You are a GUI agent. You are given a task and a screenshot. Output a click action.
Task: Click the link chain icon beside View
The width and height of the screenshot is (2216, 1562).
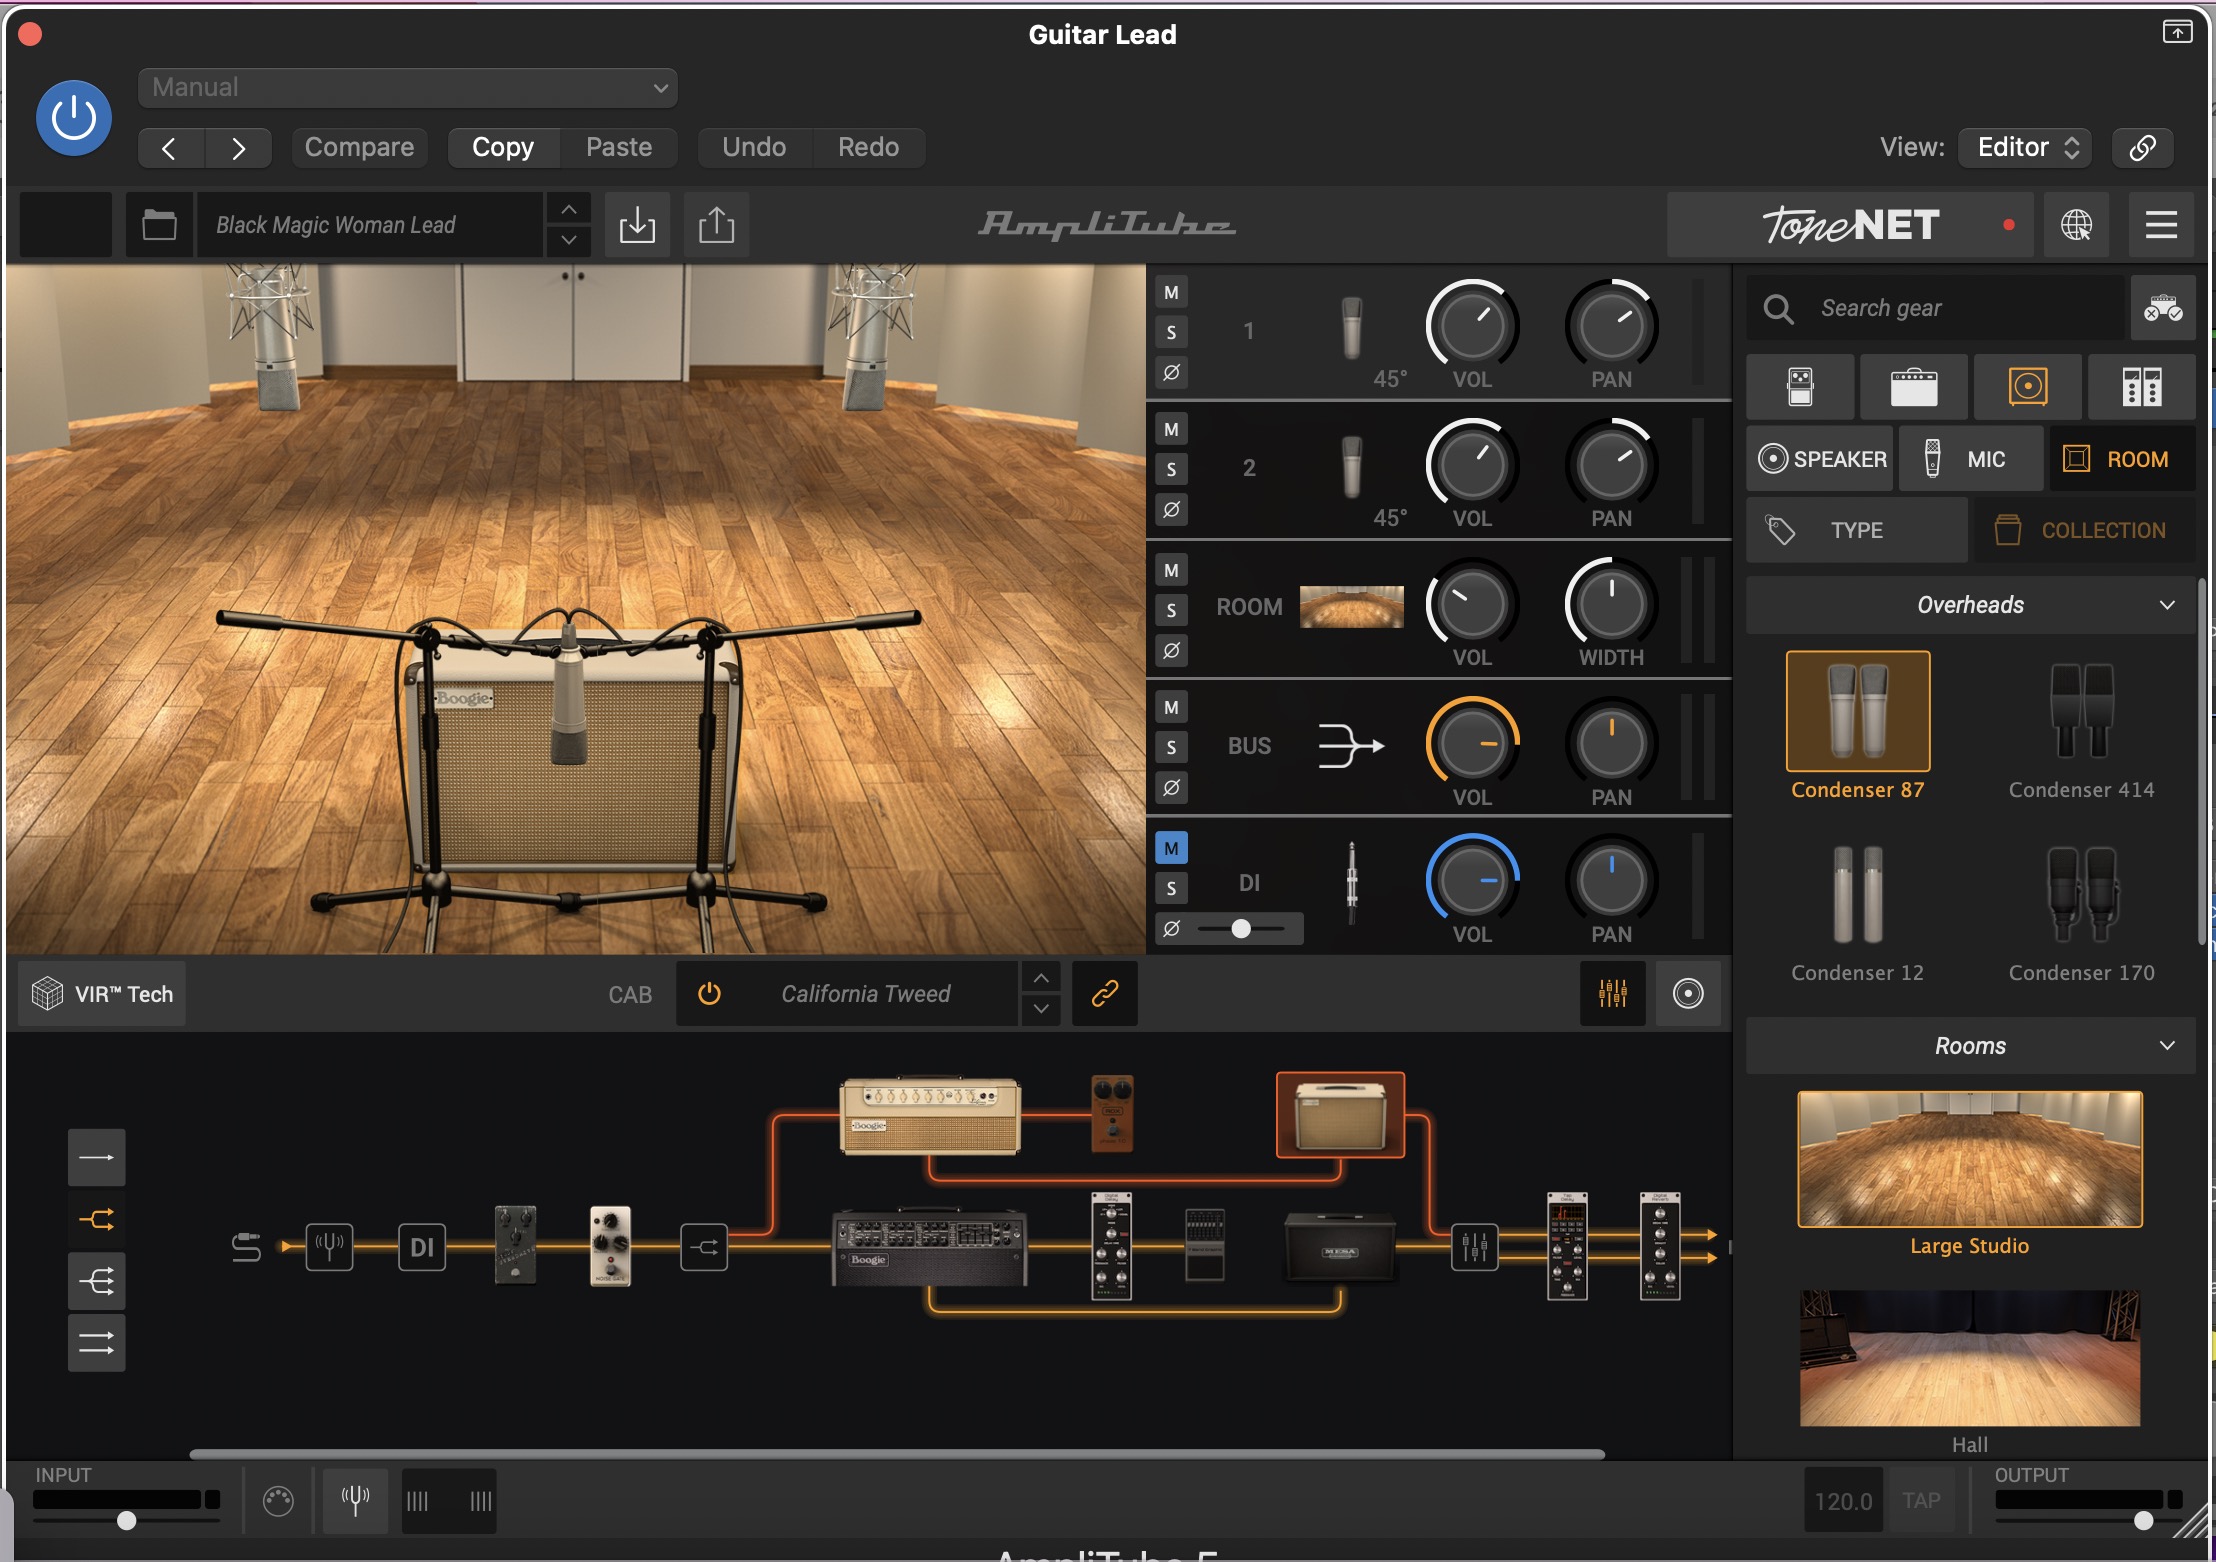[2142, 148]
